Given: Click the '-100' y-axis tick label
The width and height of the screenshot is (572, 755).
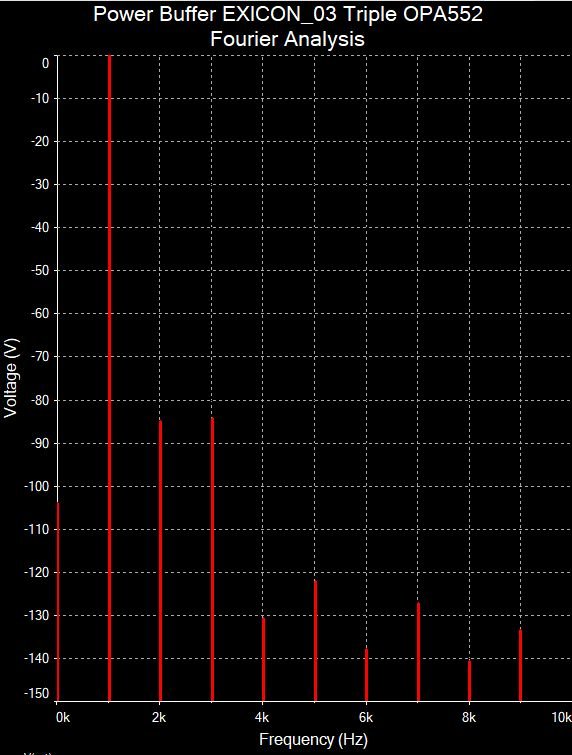Looking at the screenshot, I should [x=37, y=486].
